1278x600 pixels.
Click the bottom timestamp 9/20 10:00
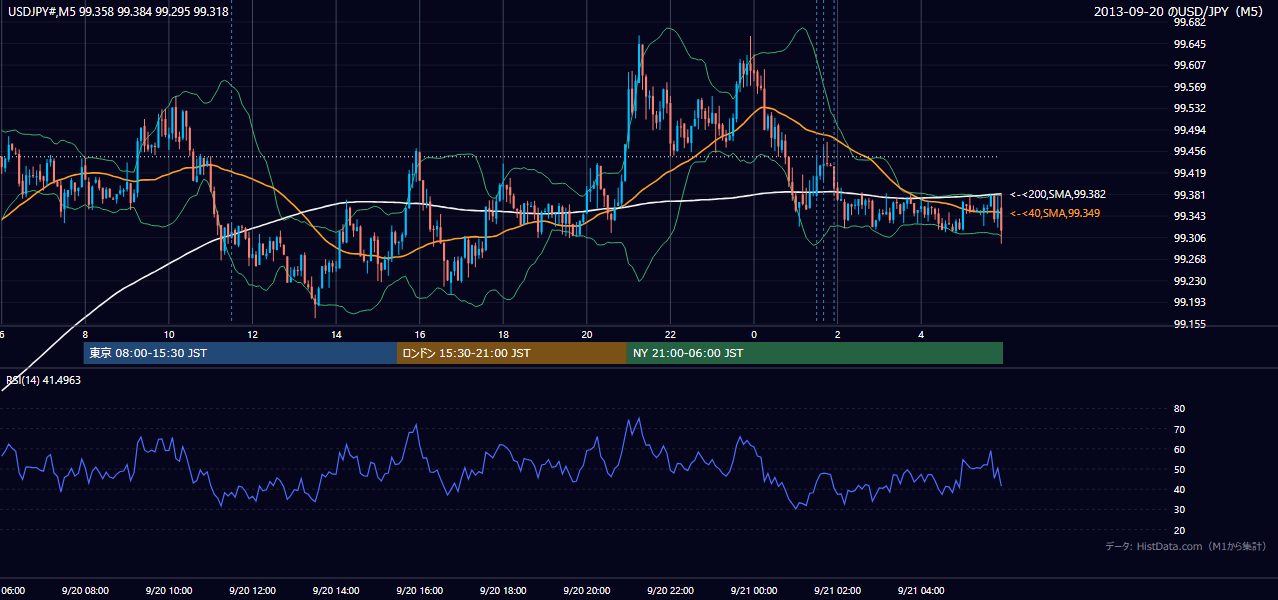(x=169, y=591)
